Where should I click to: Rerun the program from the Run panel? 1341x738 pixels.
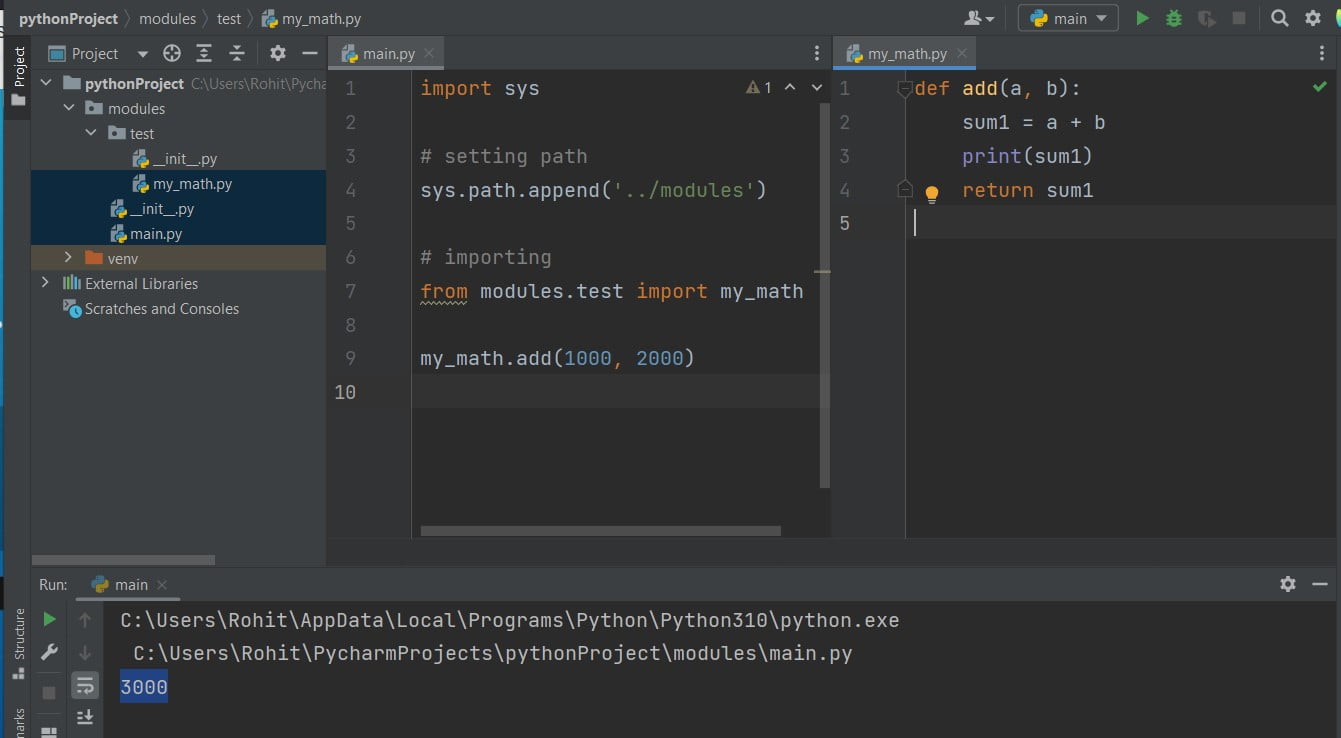49,618
